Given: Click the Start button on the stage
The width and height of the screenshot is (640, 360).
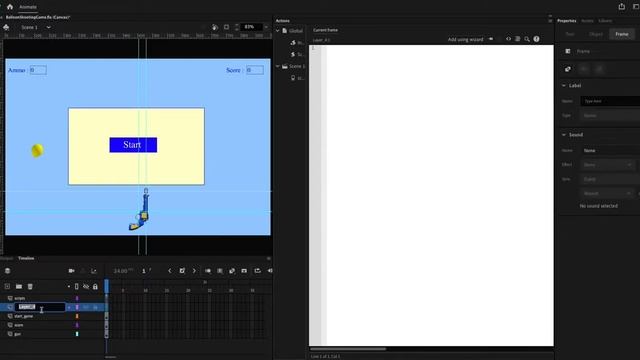Looking at the screenshot, I should tap(133, 145).
